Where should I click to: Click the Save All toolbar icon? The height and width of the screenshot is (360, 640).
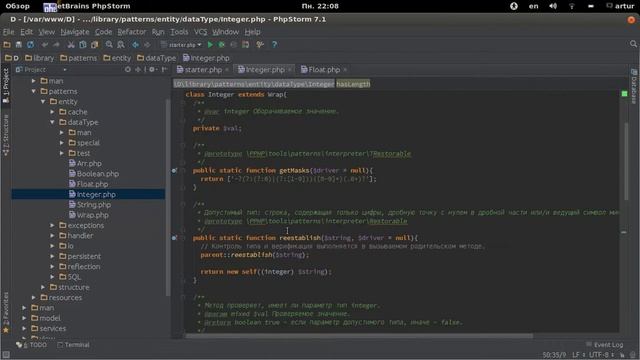click(19, 45)
